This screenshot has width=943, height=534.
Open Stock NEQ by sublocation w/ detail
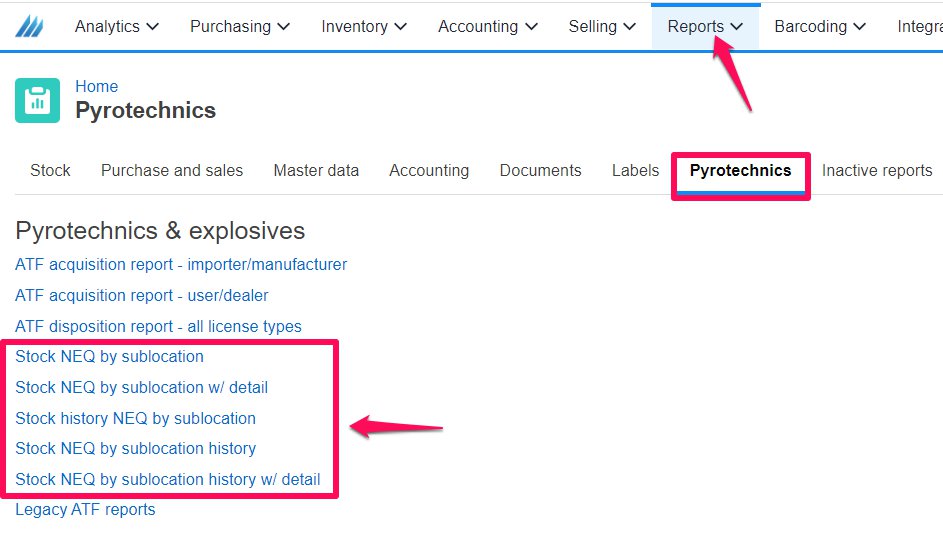point(141,387)
